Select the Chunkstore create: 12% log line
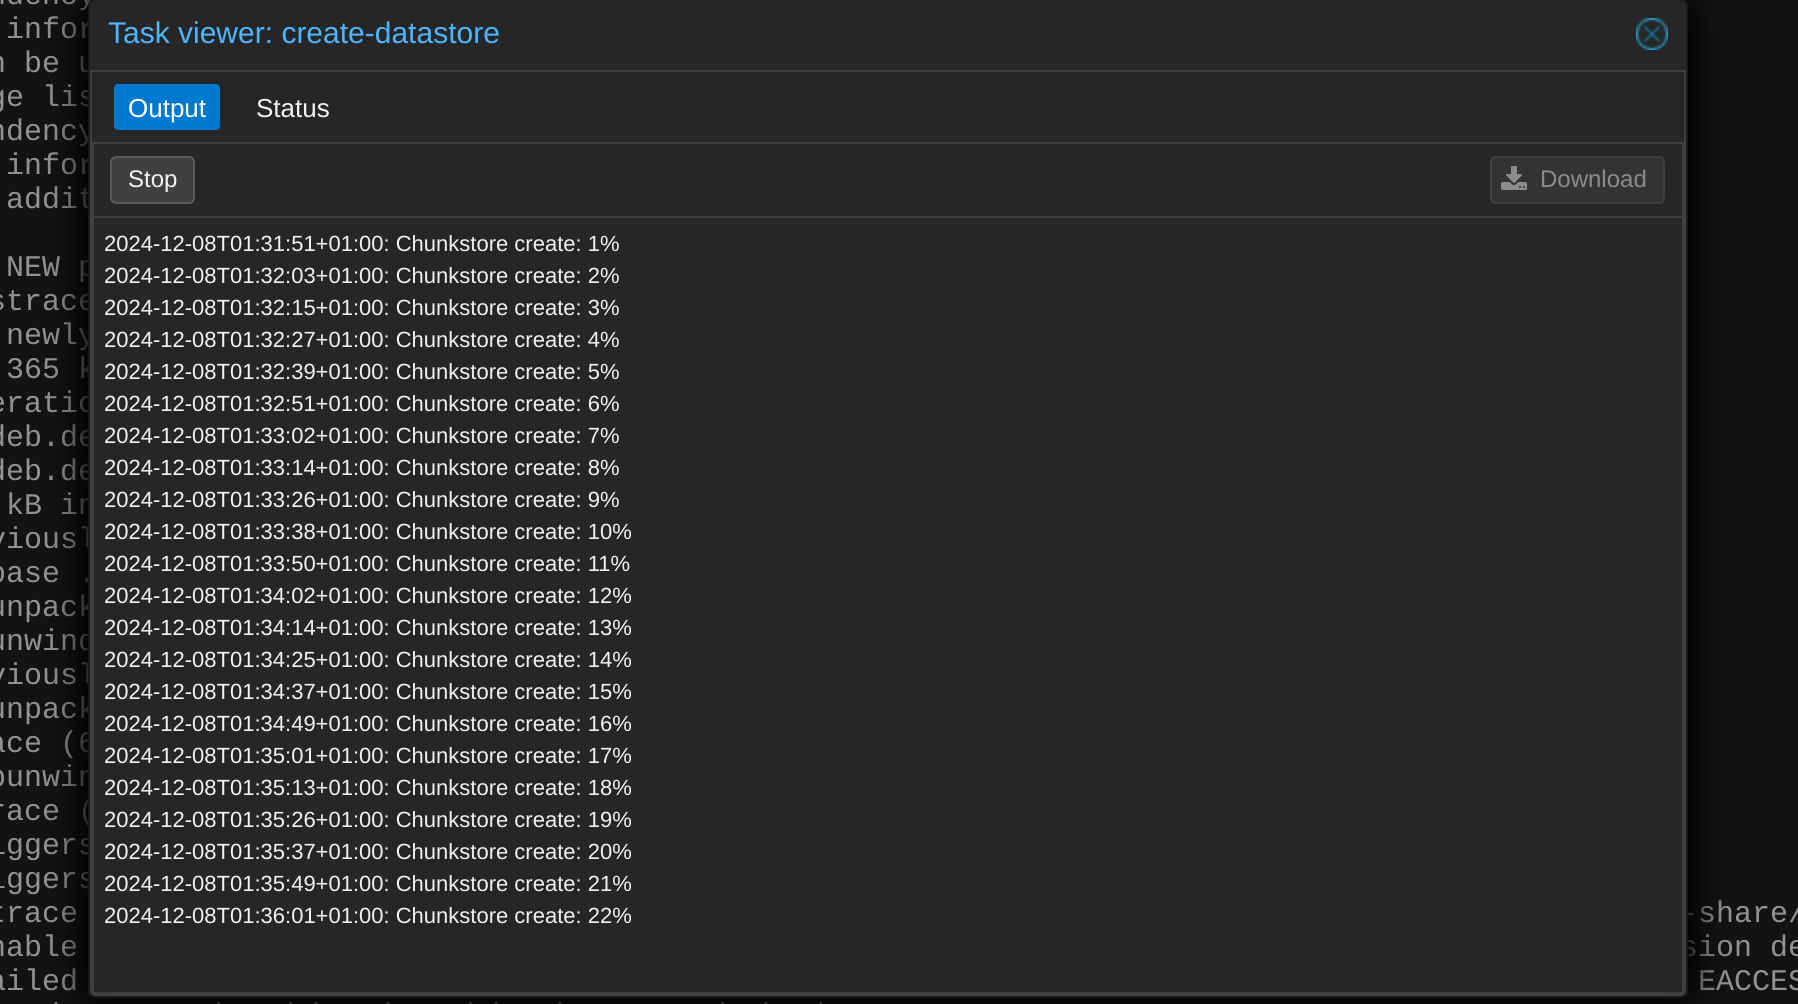 (368, 596)
